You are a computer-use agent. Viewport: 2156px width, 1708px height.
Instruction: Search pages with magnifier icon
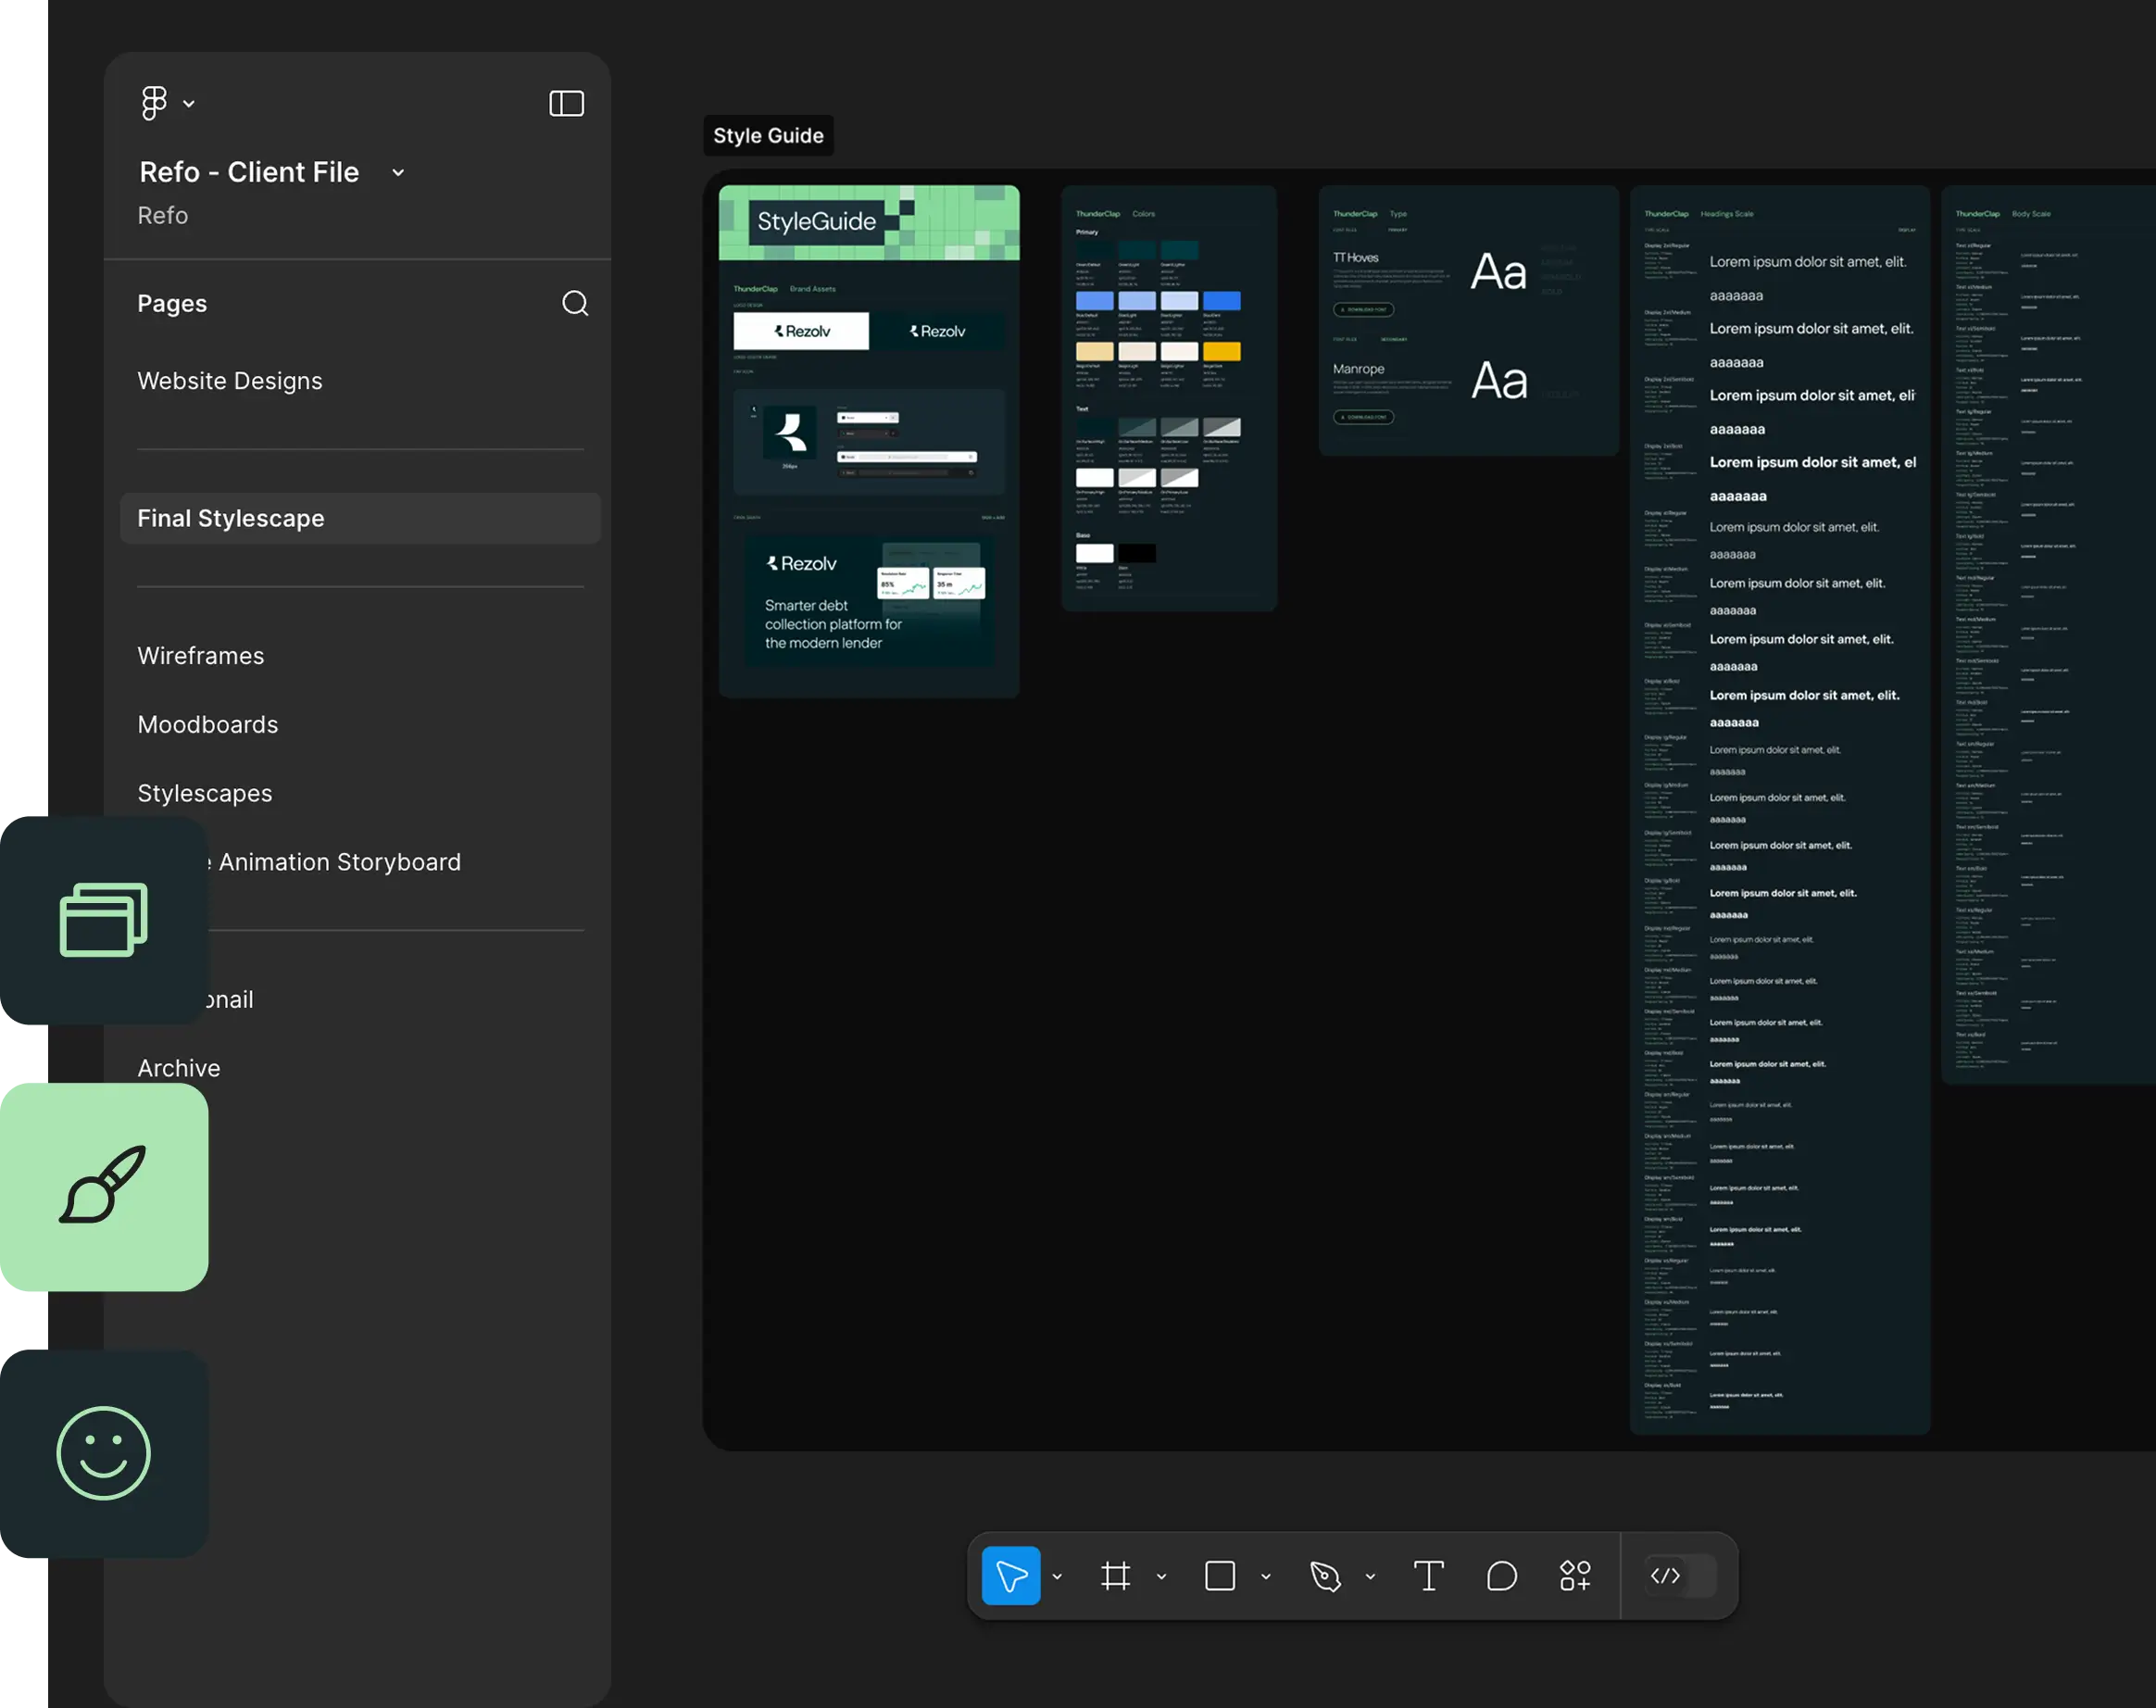(x=575, y=303)
